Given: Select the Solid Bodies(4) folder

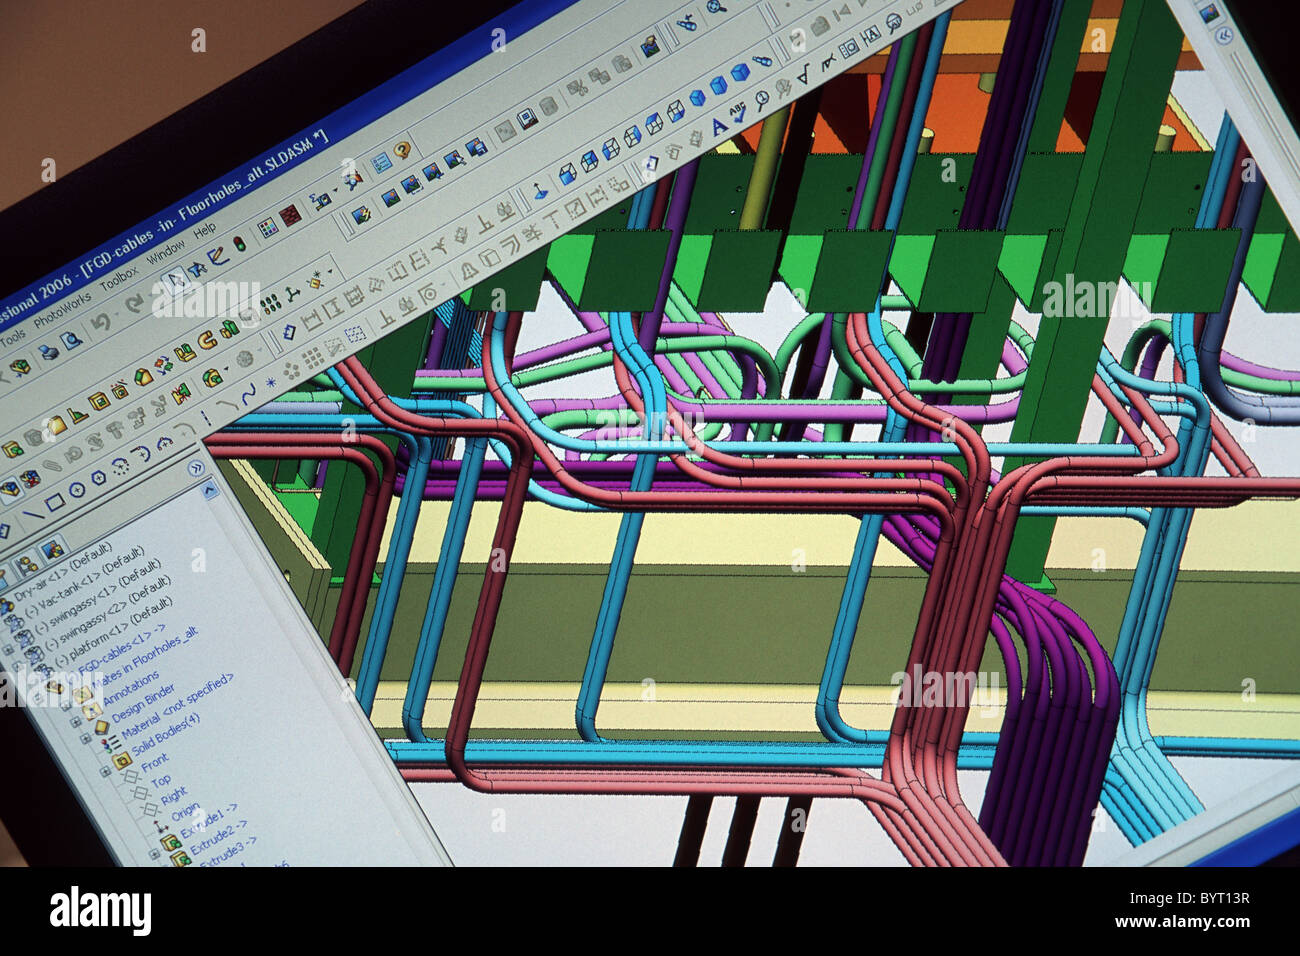Looking at the screenshot, I should point(165,735).
